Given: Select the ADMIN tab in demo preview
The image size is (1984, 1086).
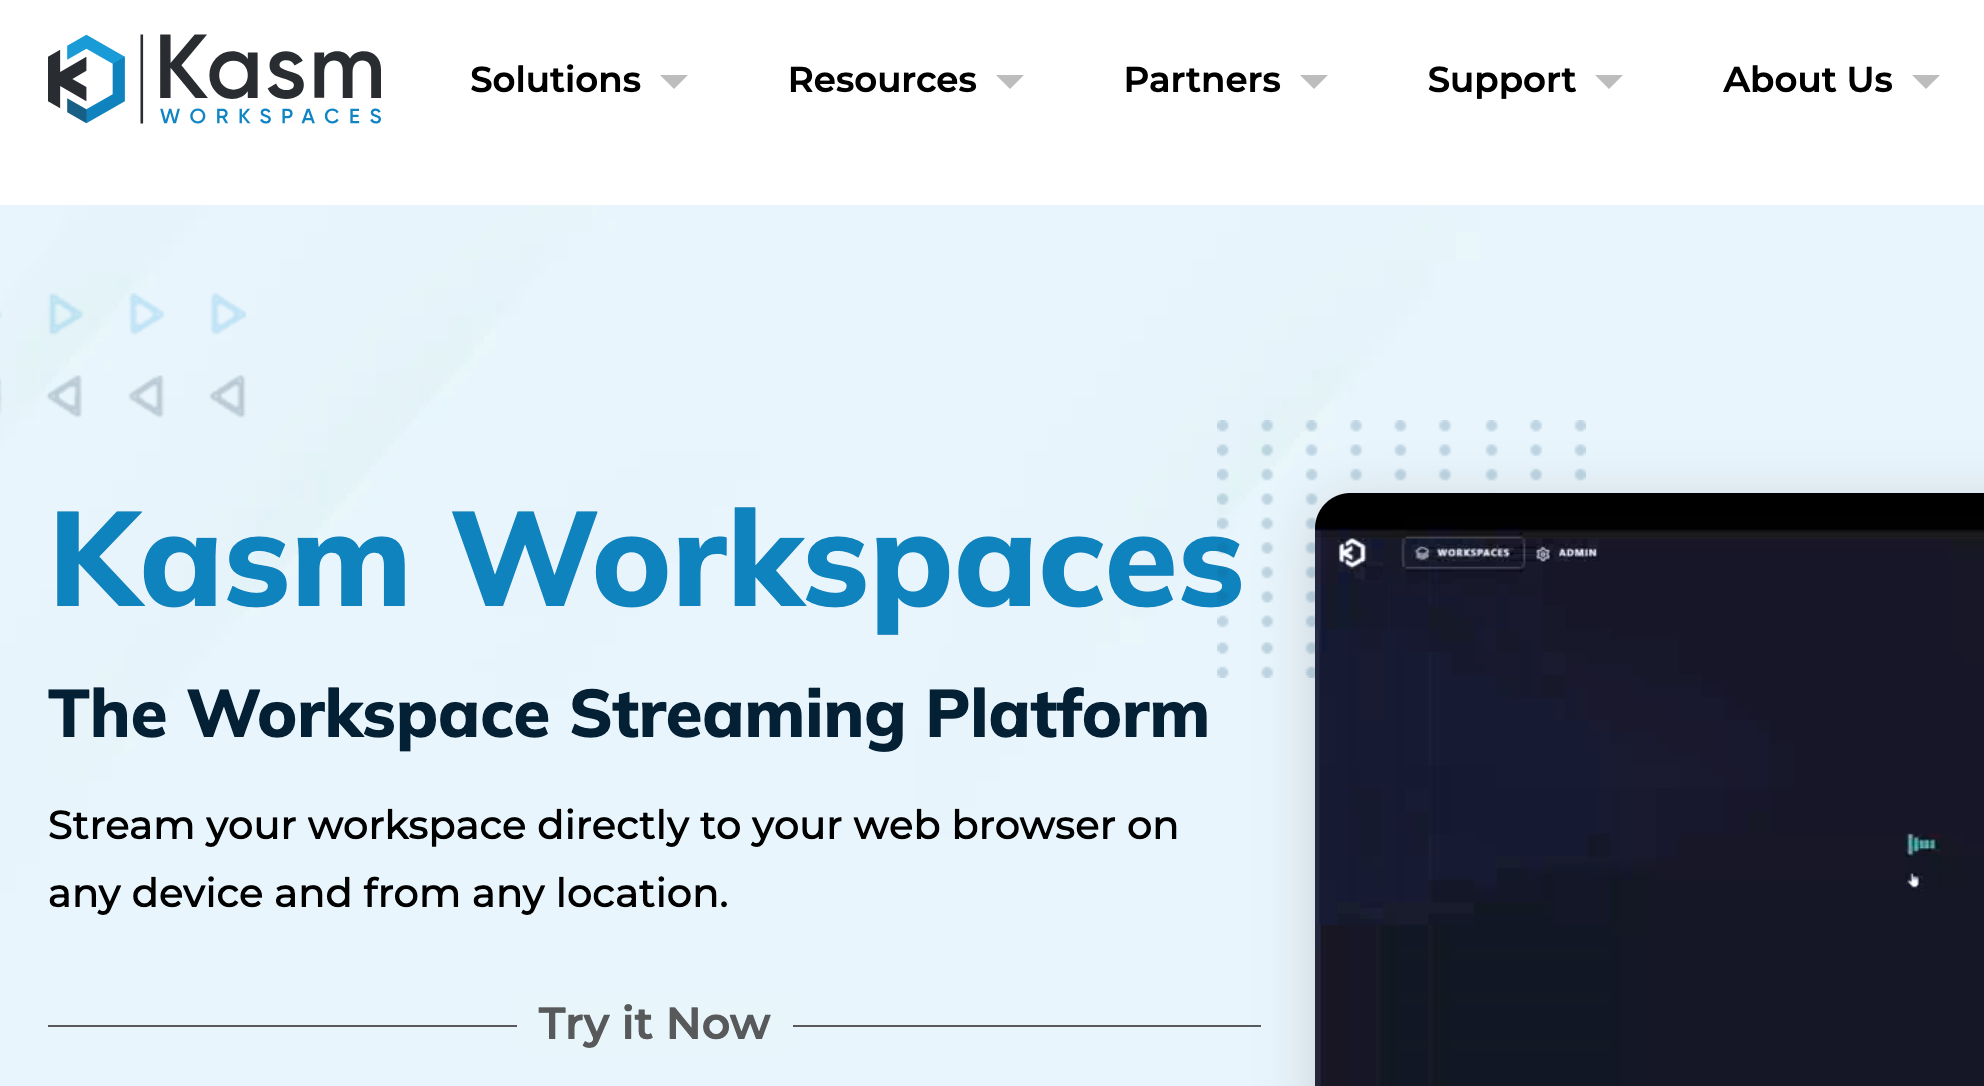Looking at the screenshot, I should pyautogui.click(x=1577, y=553).
